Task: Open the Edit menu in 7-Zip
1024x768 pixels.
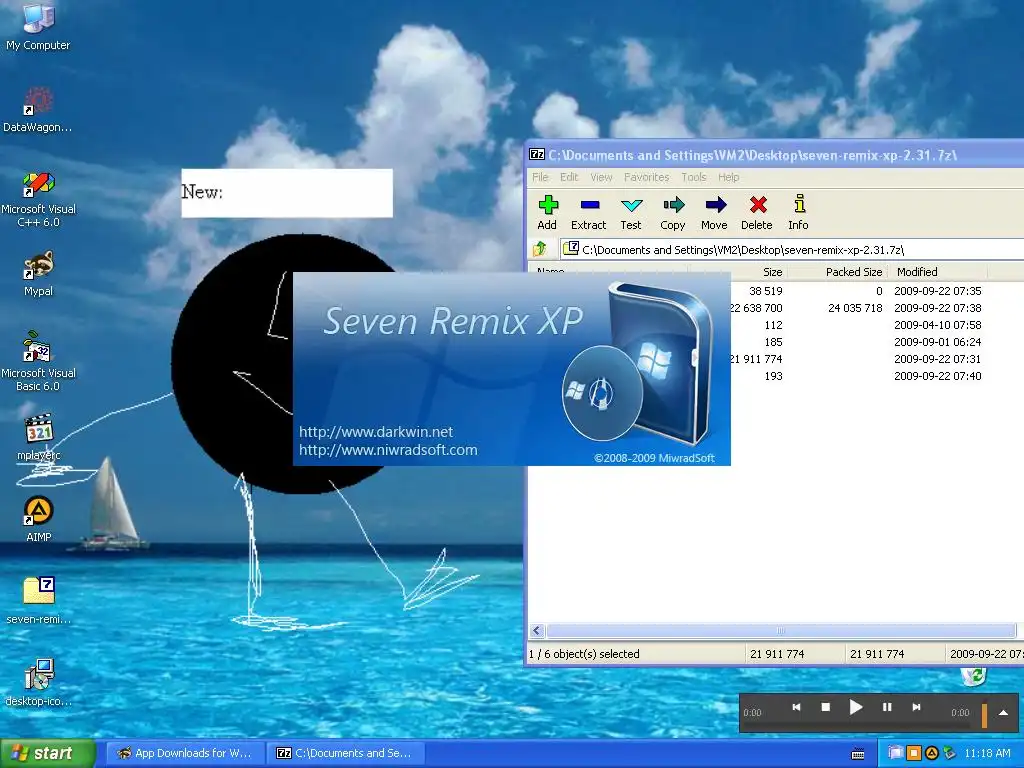Action: pos(569,177)
